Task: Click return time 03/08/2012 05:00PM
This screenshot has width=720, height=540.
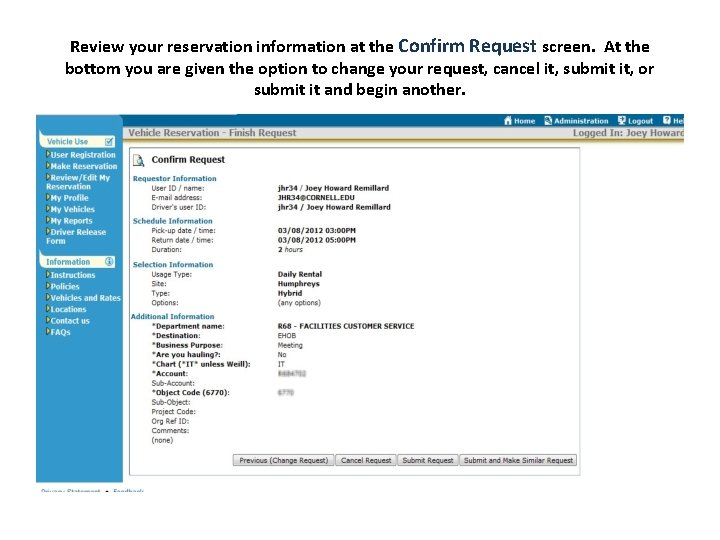Action: pyautogui.click(x=316, y=240)
